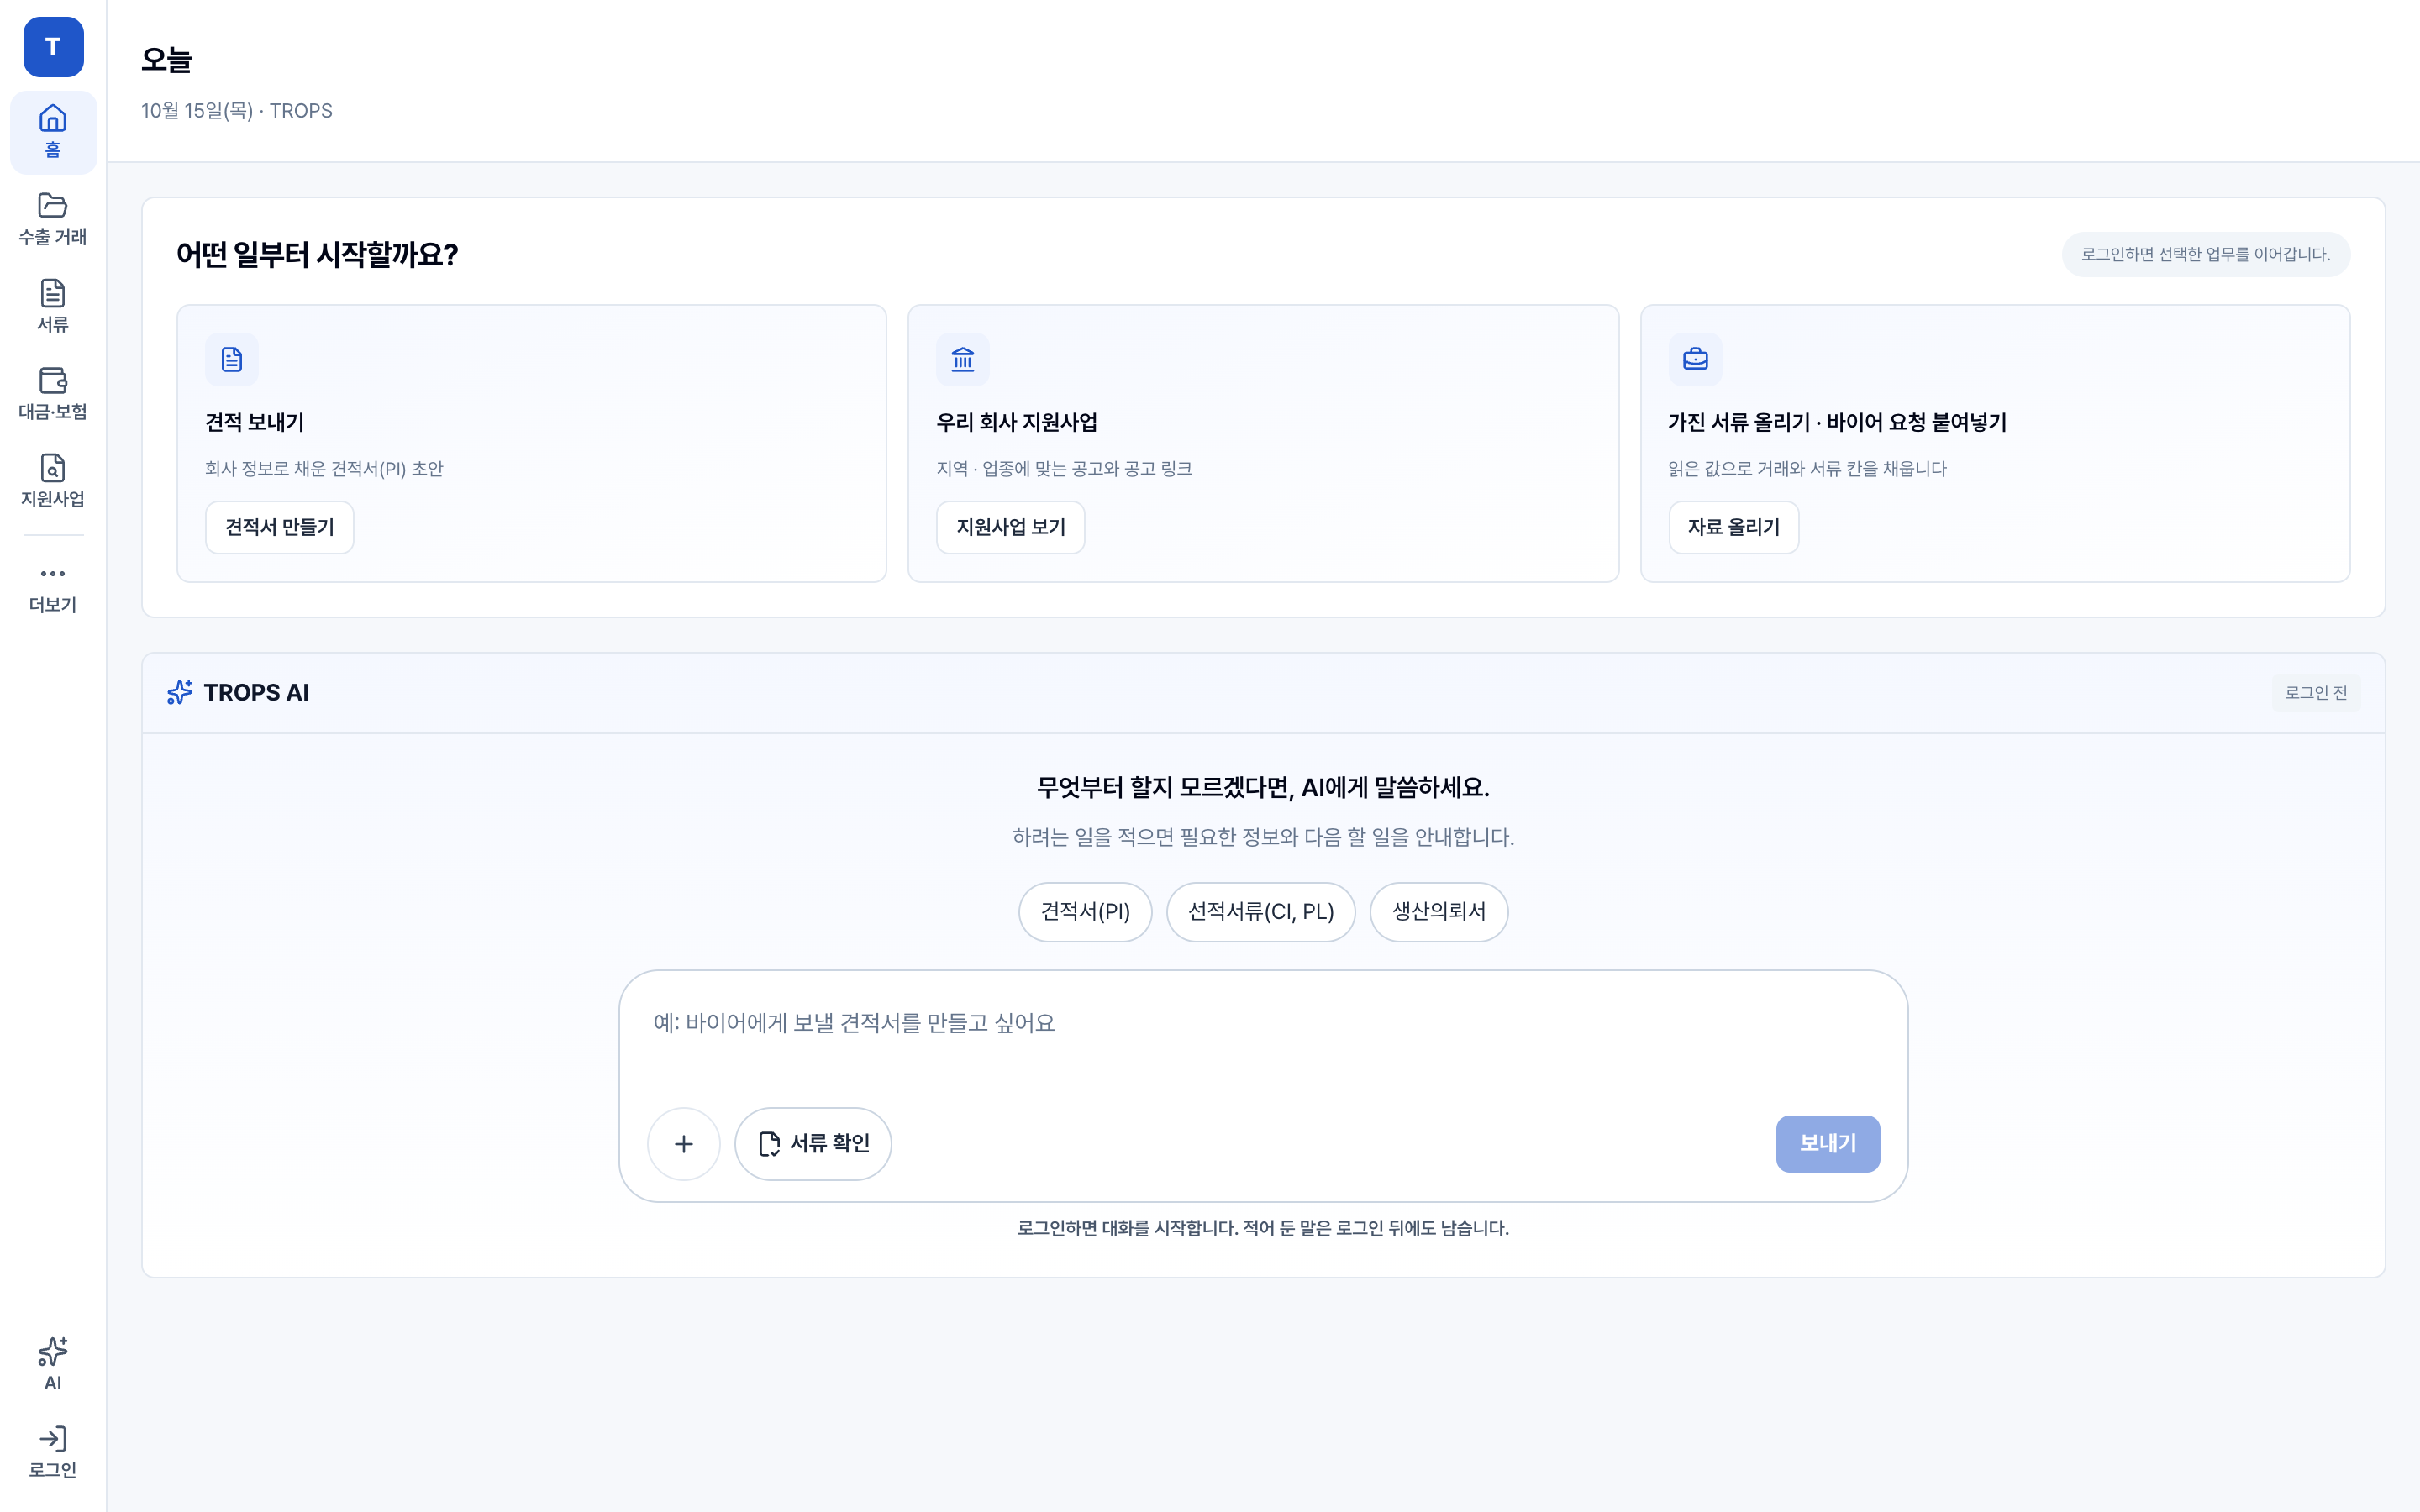Viewport: 2420px width, 1512px height.
Task: Click the 우리 회사 지원사업 card title
Action: (x=1017, y=422)
